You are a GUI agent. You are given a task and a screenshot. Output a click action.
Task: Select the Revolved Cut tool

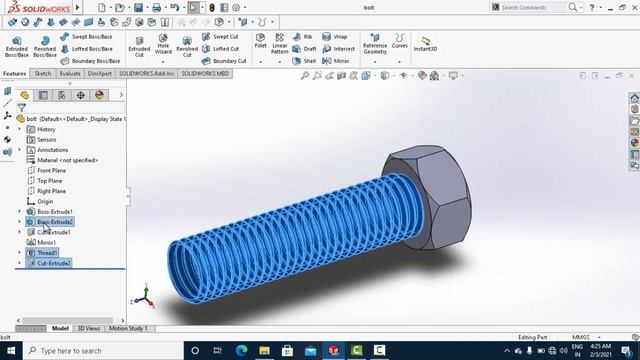187,47
